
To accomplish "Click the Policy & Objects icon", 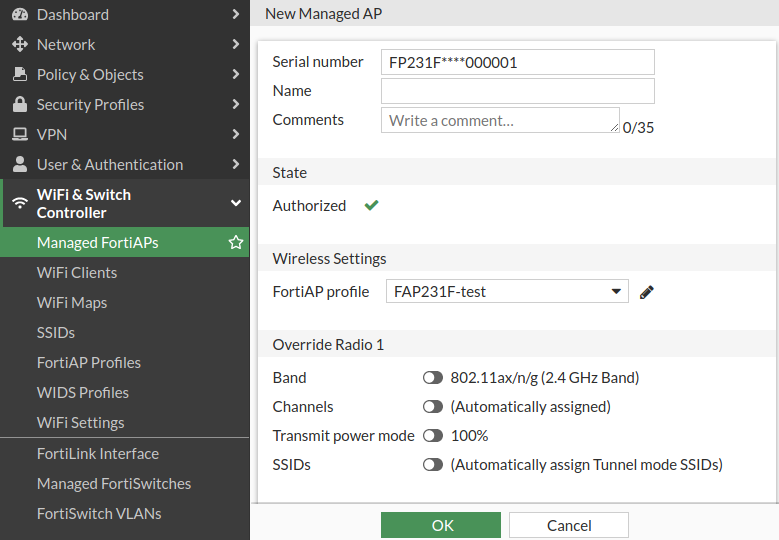I will pyautogui.click(x=19, y=75).
